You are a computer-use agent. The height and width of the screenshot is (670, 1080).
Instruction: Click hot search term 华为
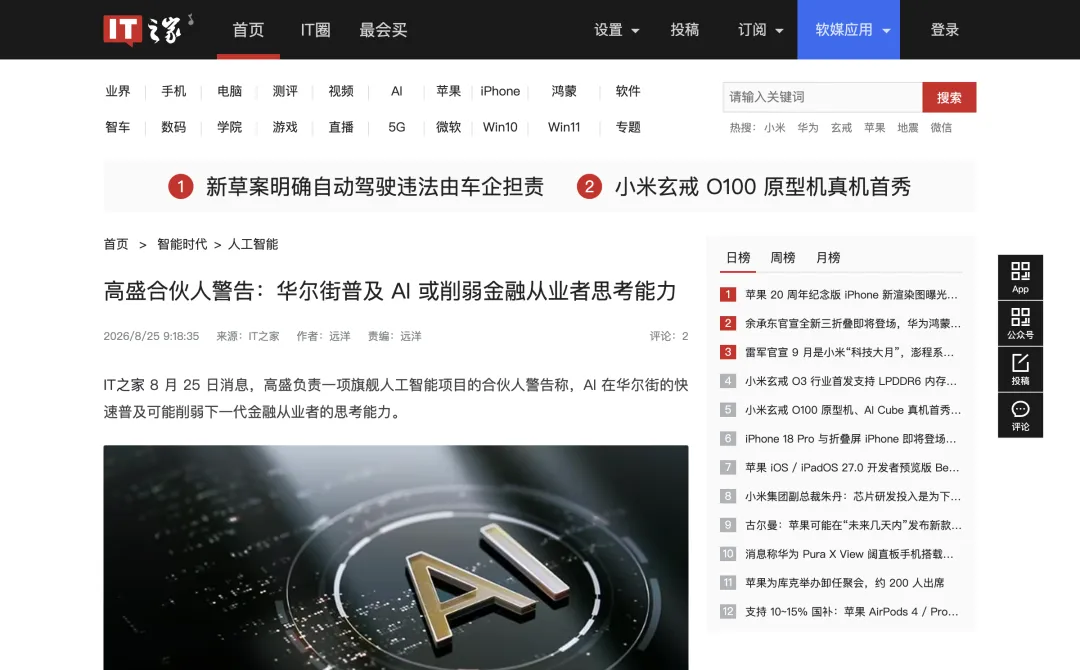tap(808, 127)
